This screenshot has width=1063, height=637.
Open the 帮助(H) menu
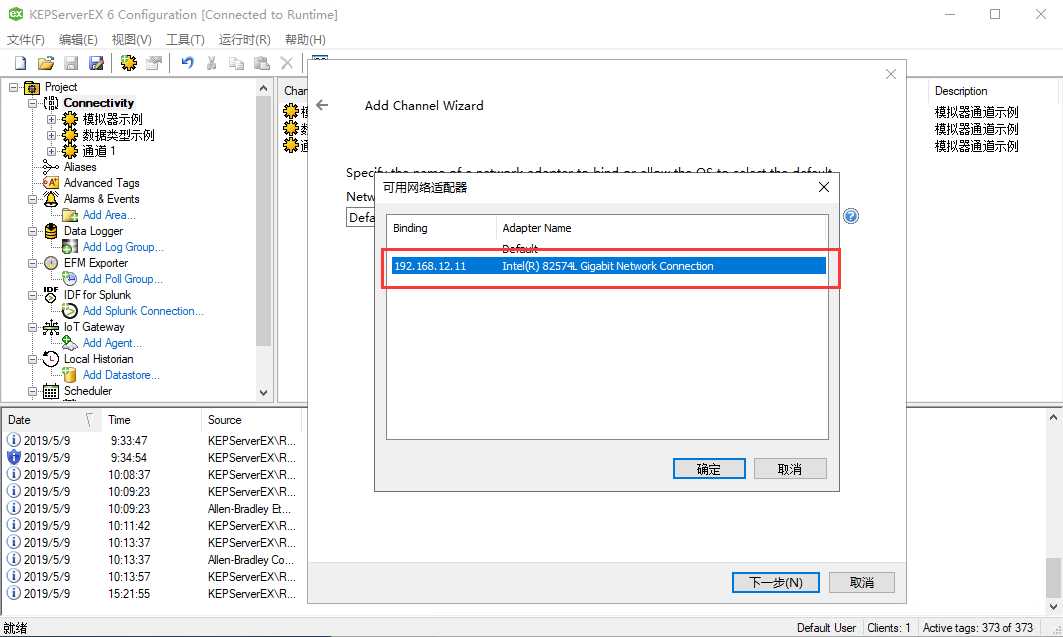305,40
